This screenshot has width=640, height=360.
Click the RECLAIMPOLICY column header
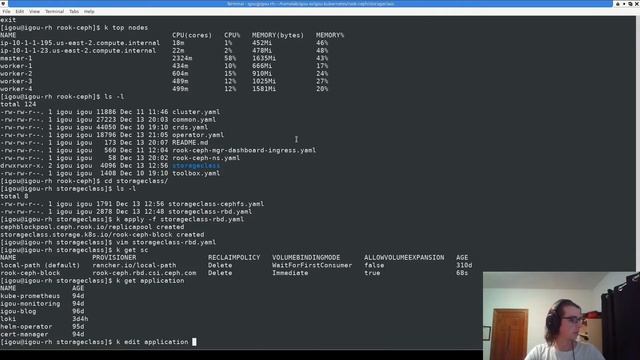click(234, 258)
